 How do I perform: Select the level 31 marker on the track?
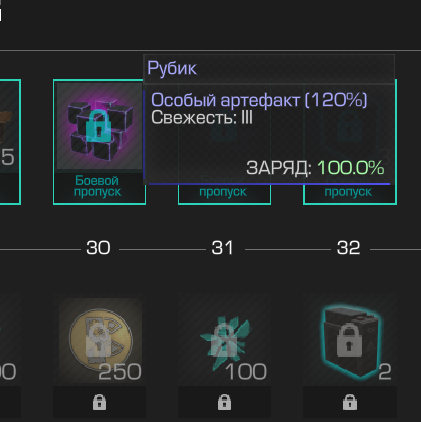(222, 248)
